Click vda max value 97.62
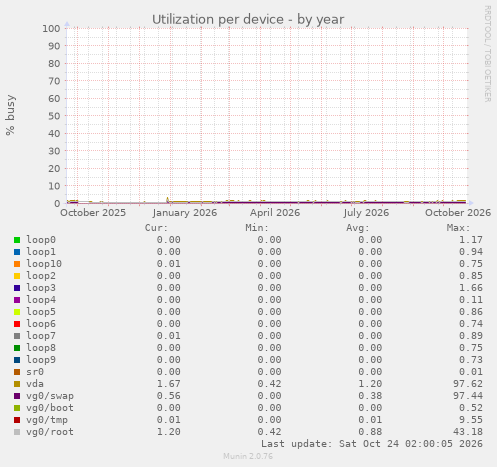Screen dimensions: 497x467 point(468,384)
